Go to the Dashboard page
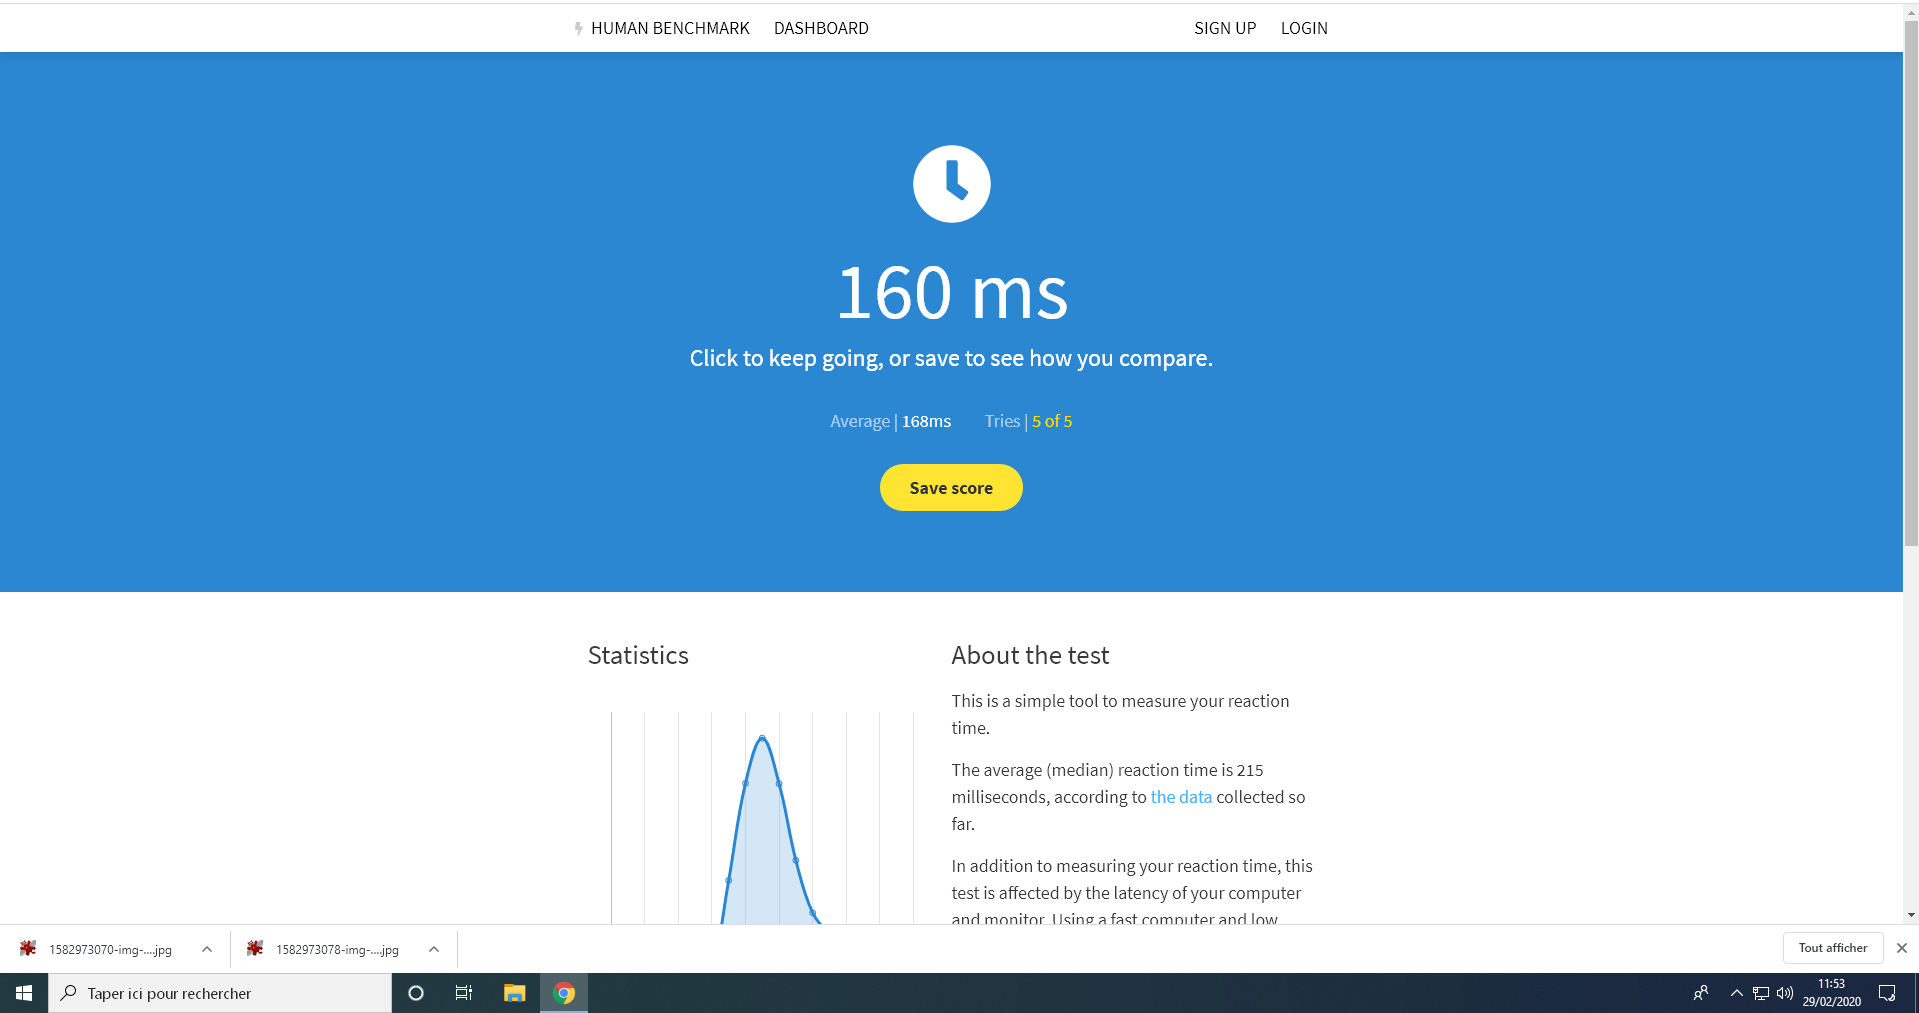Viewport: 1919px width, 1013px height. [x=821, y=28]
